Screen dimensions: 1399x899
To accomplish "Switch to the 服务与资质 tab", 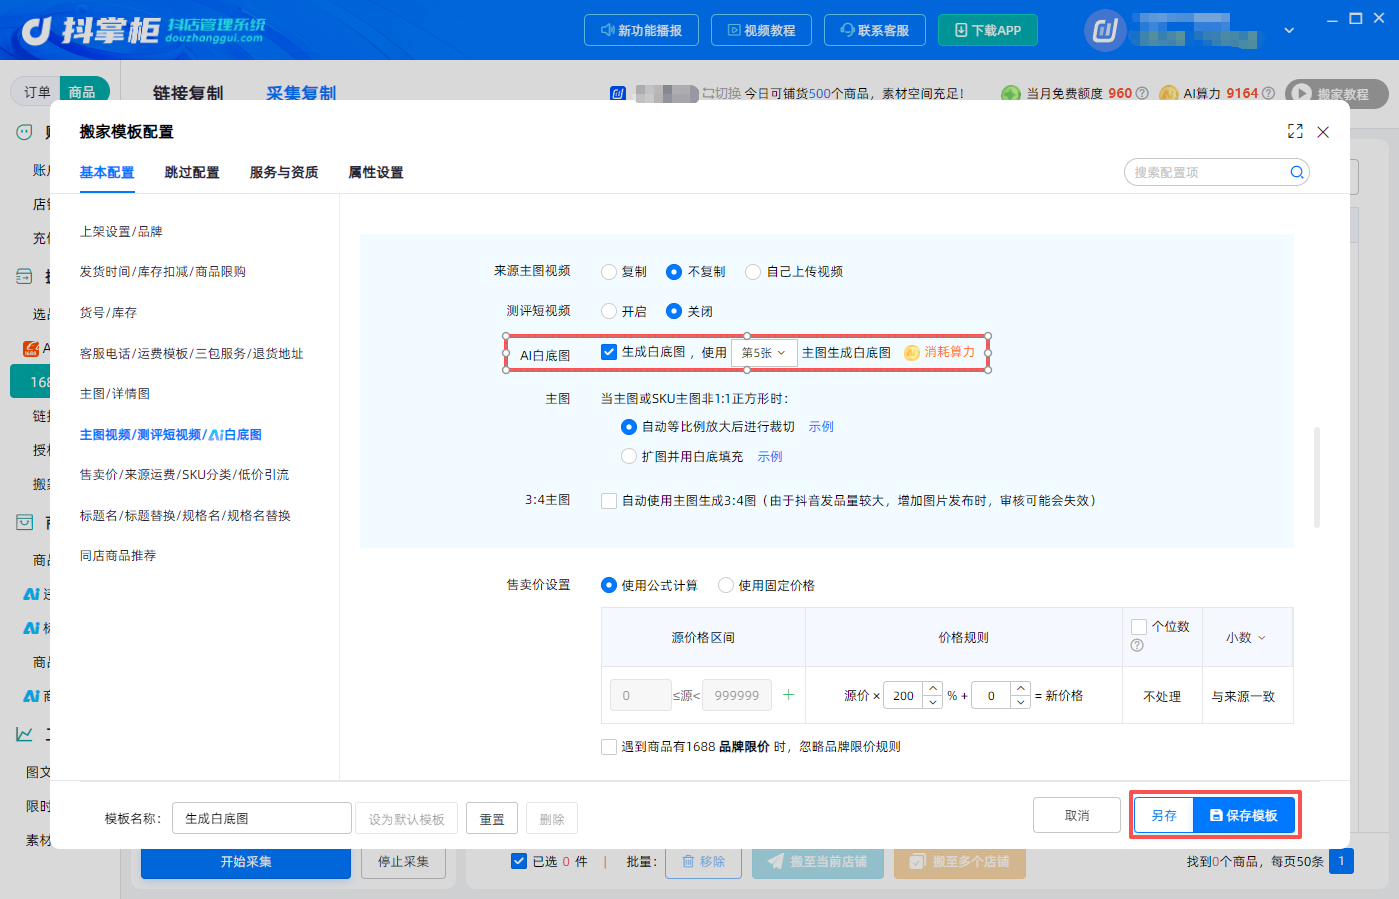I will pos(284,173).
